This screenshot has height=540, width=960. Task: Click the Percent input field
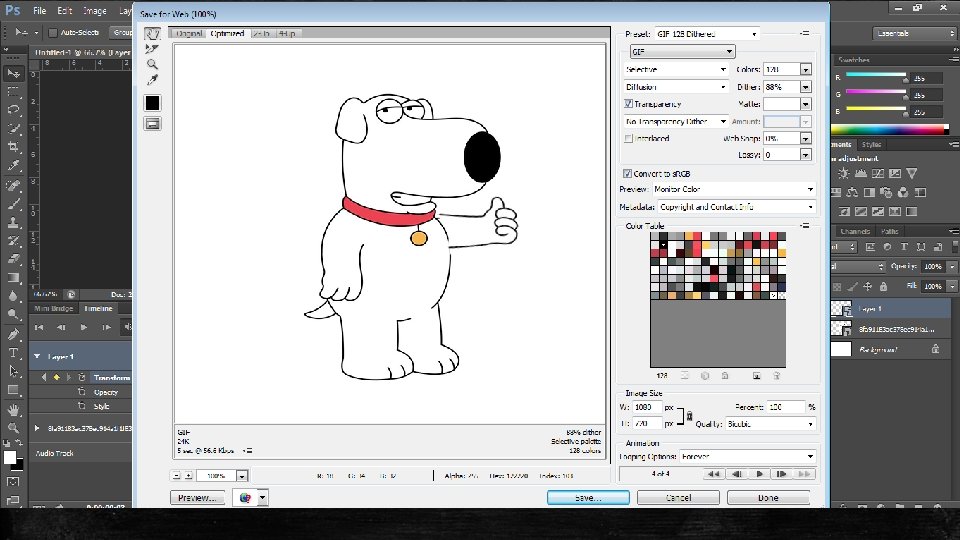786,407
